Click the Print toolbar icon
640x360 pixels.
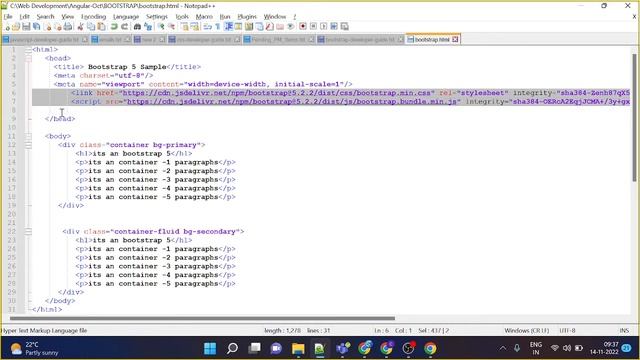(68, 27)
